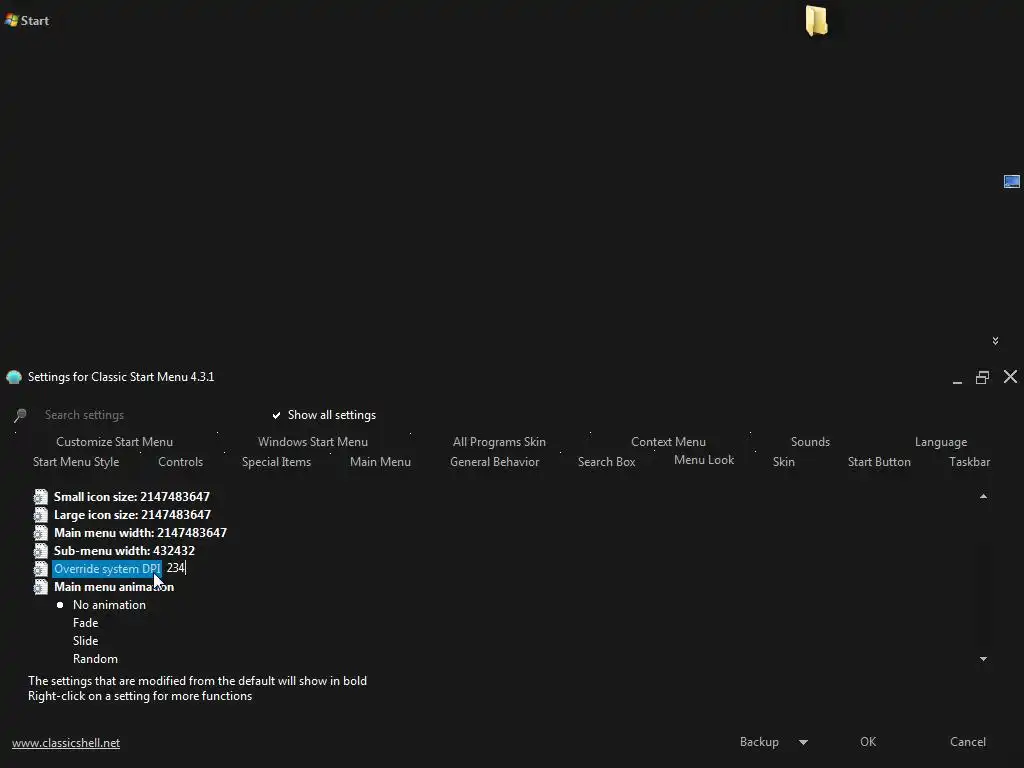Open the Taskbar tab
Viewport: 1024px width, 768px height.
(969, 462)
